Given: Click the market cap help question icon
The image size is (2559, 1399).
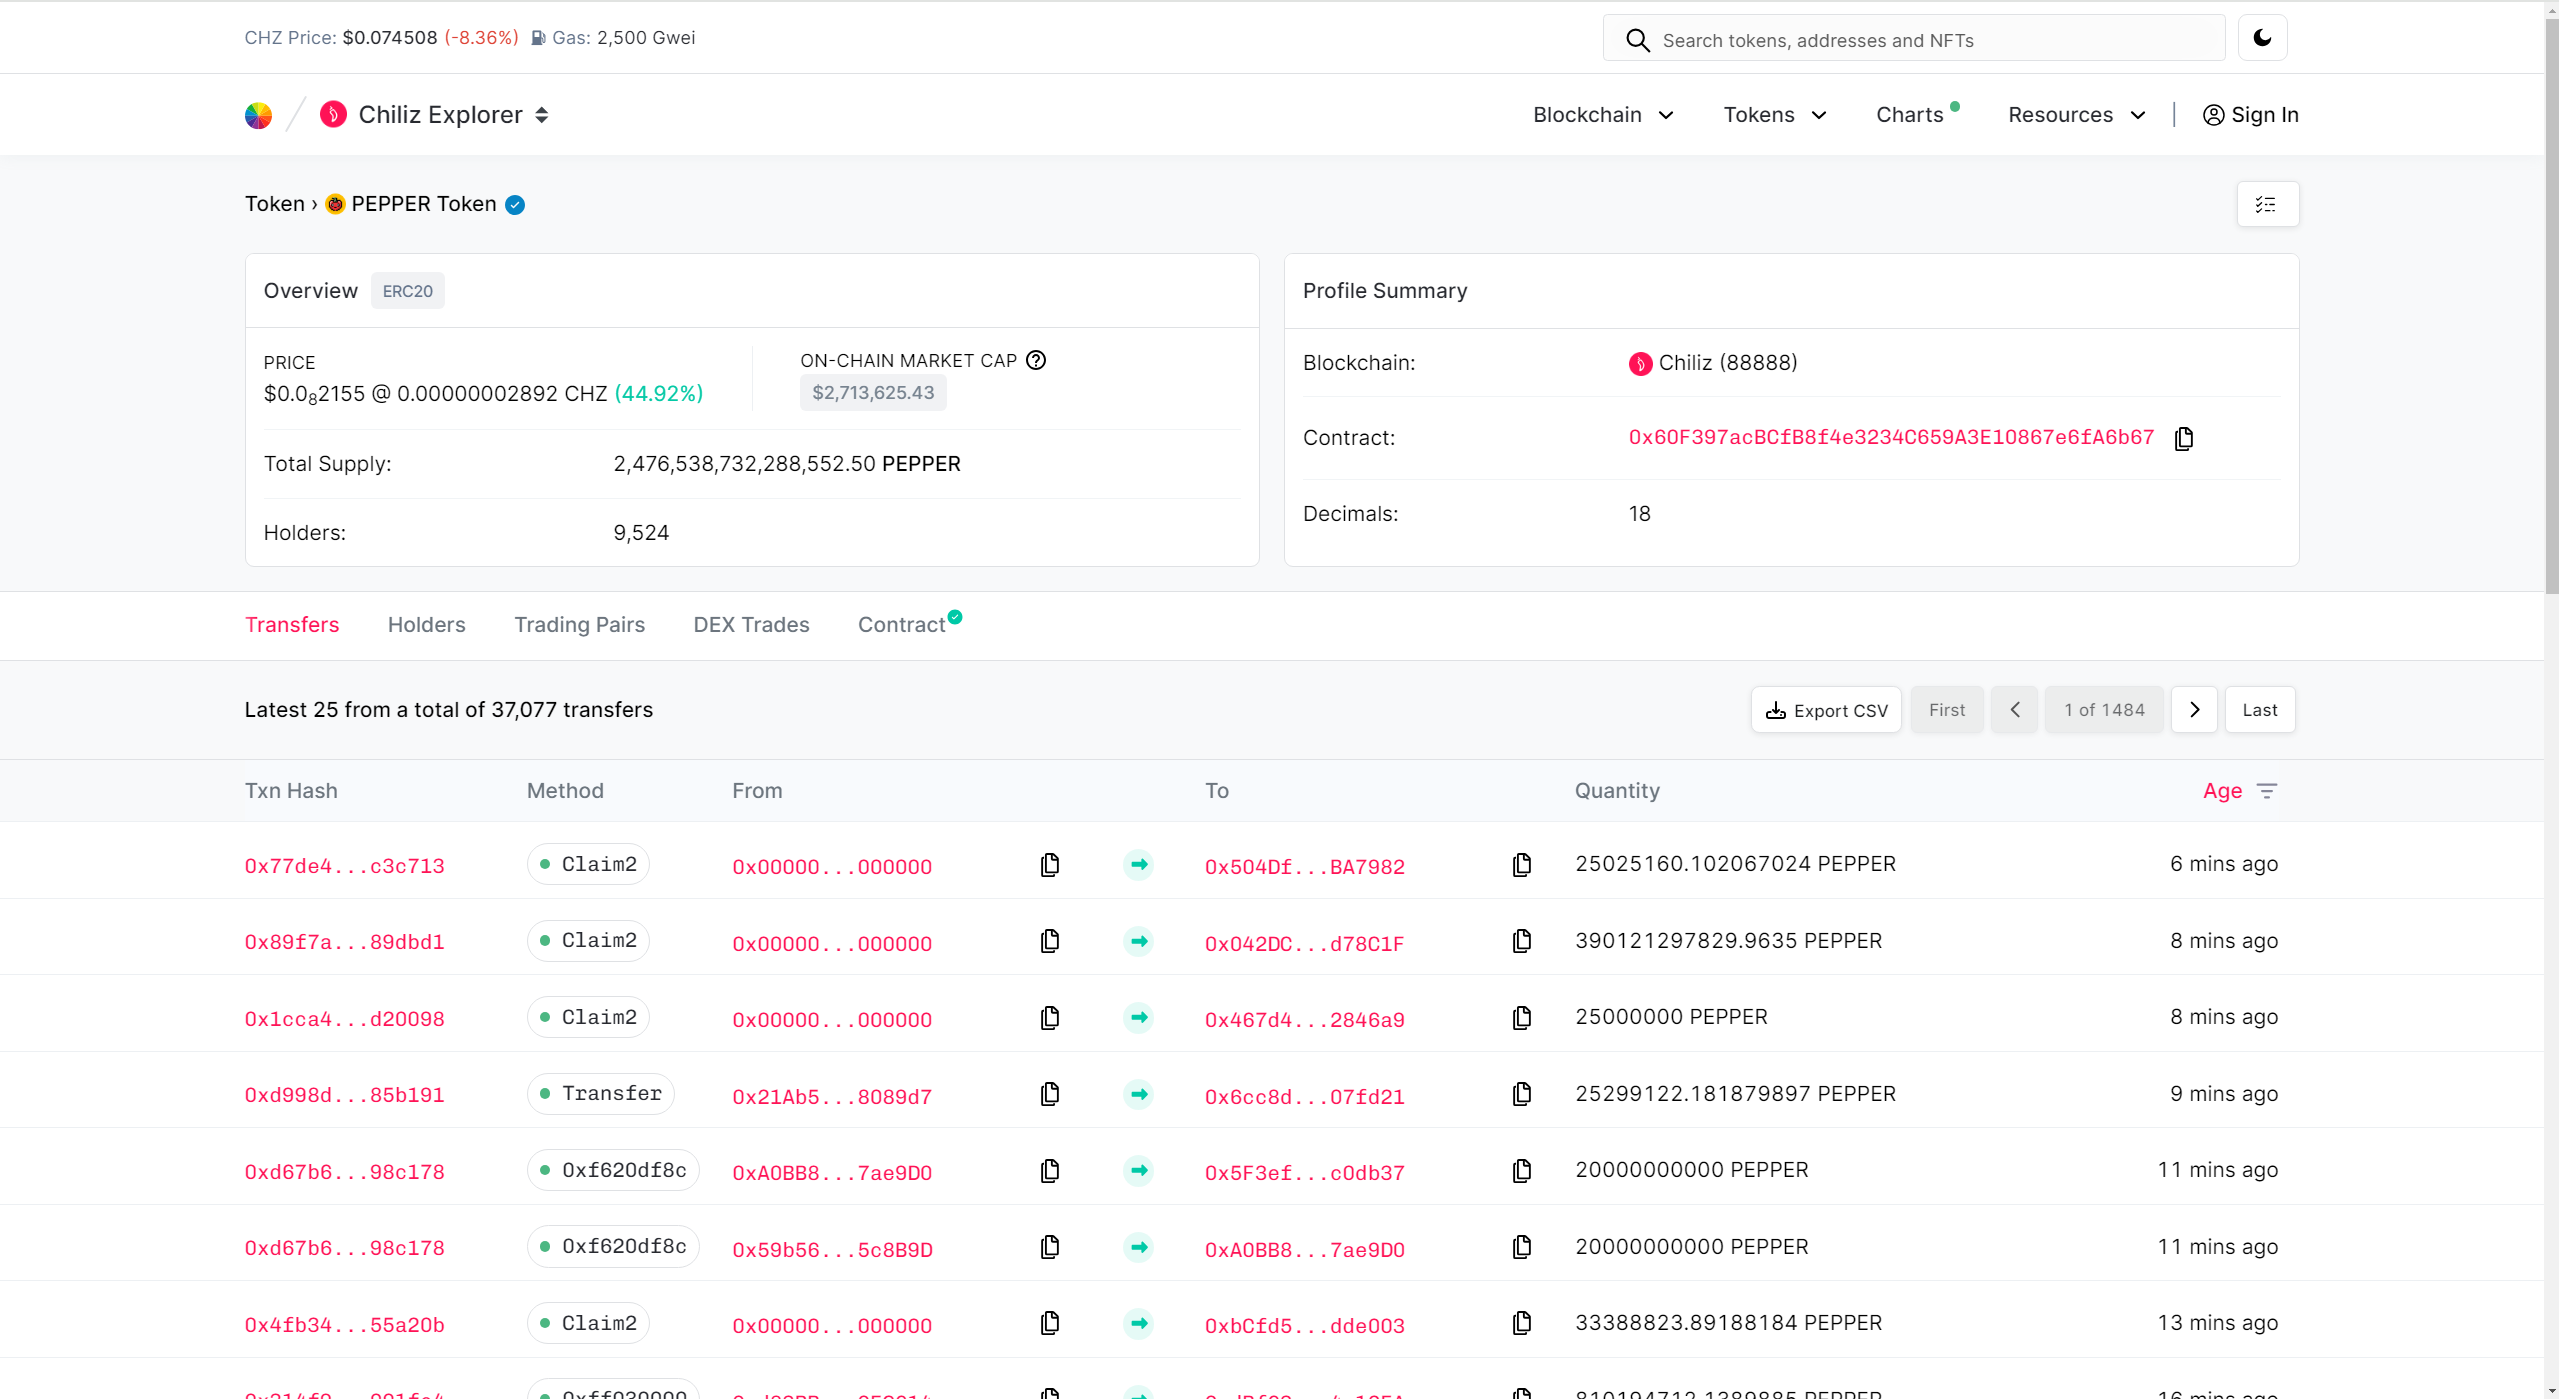Looking at the screenshot, I should pyautogui.click(x=1036, y=360).
